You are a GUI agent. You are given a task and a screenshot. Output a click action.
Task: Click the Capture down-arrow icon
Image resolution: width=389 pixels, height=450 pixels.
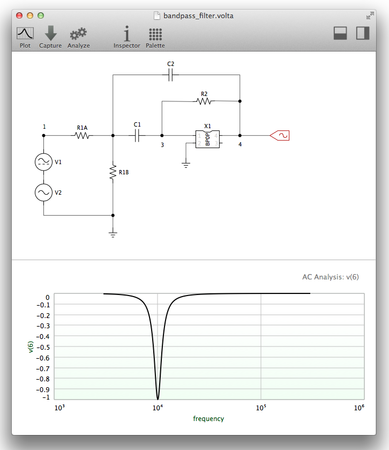coord(50,33)
